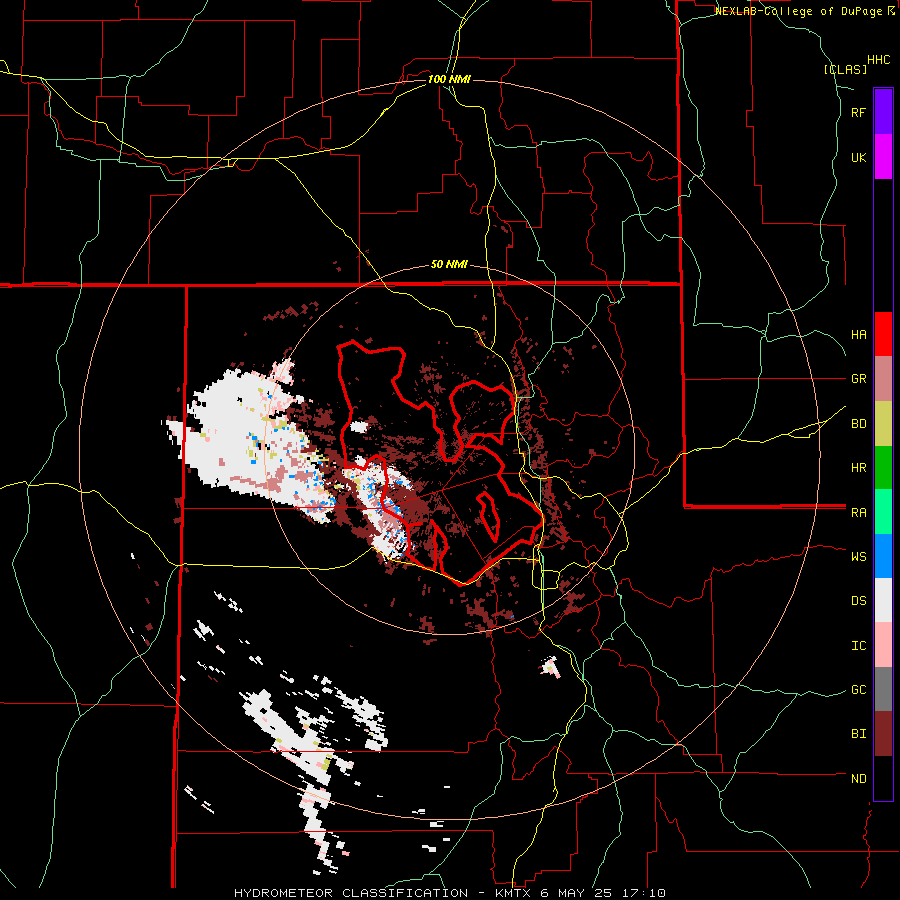Click the 50 NMI range ring label

click(449, 265)
